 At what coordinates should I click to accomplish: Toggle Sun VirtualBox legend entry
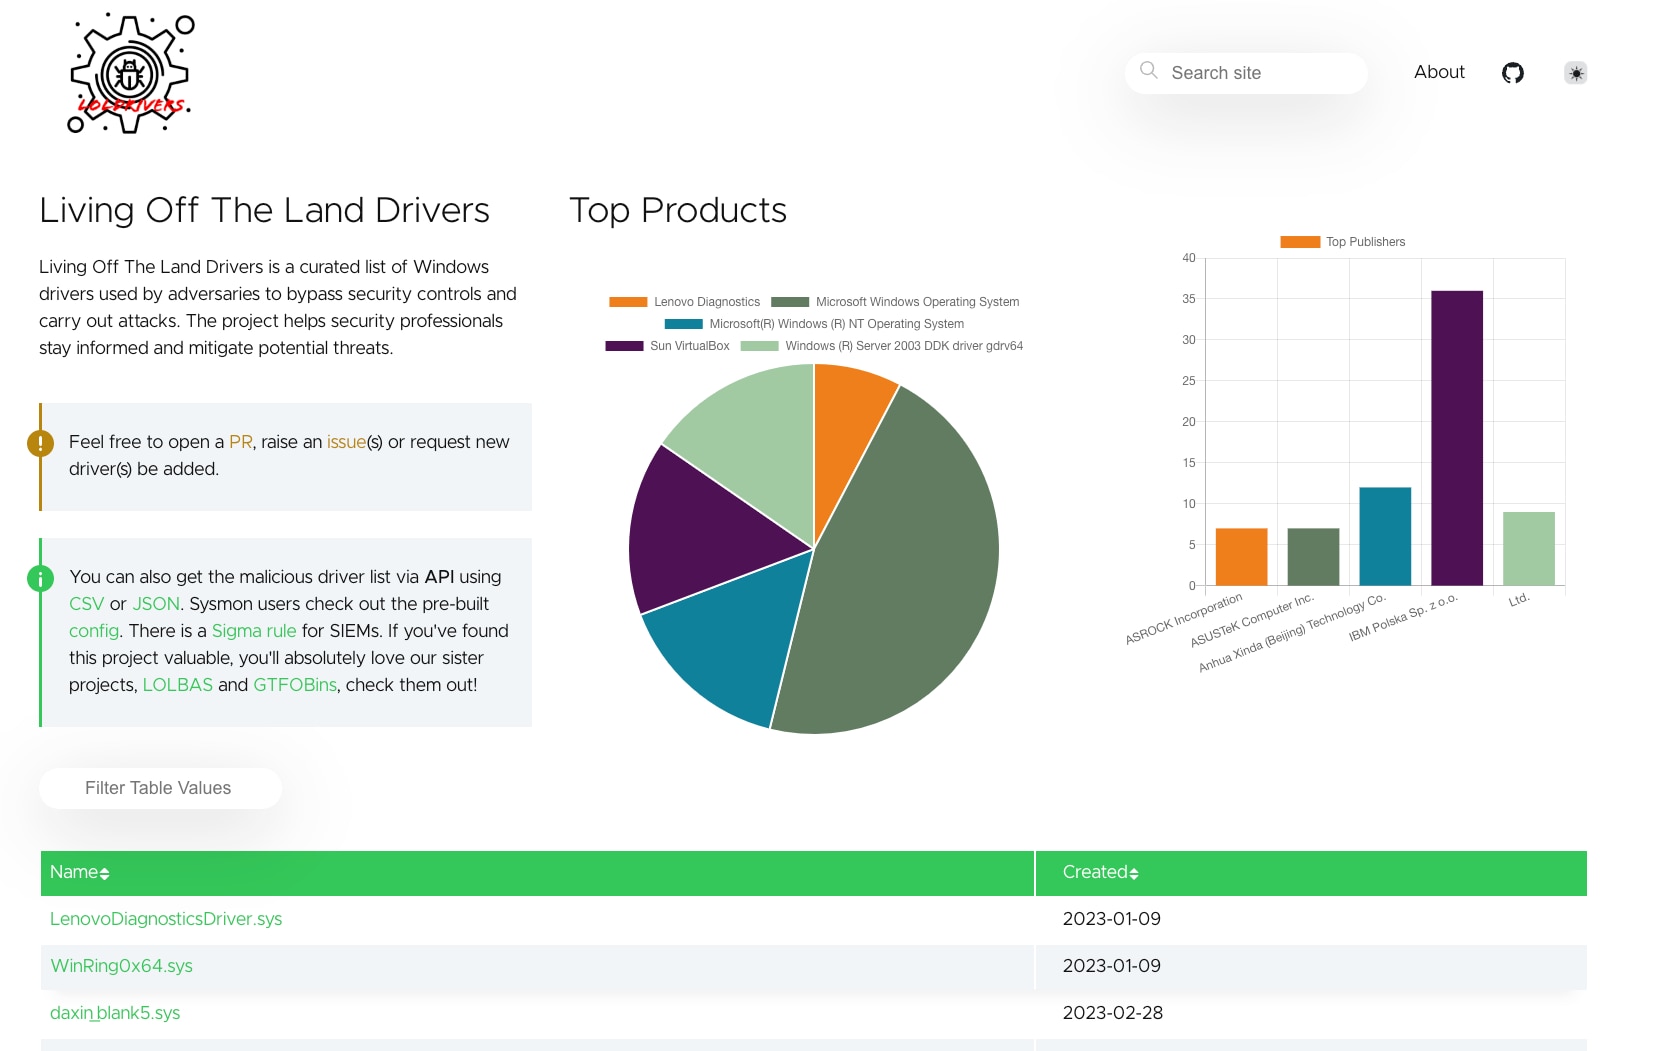(667, 346)
